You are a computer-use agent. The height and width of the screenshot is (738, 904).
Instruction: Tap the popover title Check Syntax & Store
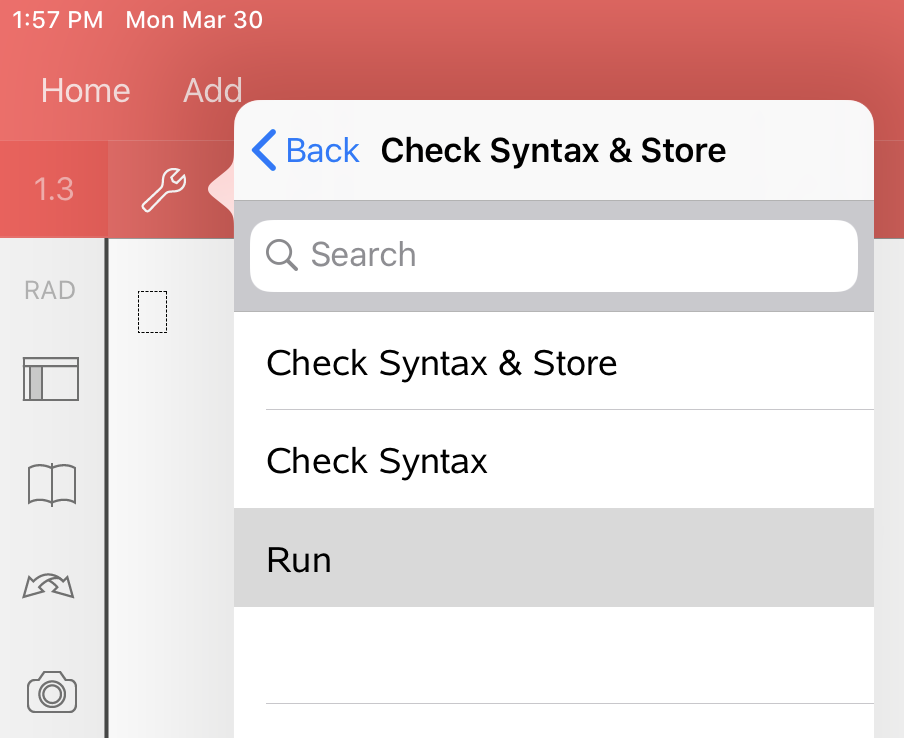(553, 151)
